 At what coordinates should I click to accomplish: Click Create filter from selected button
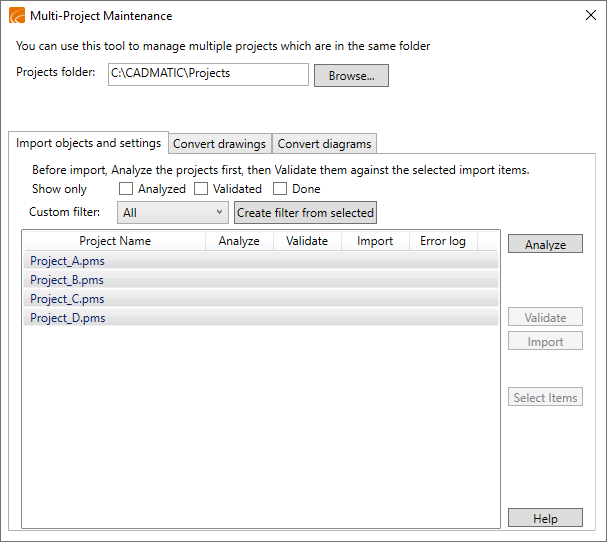pyautogui.click(x=305, y=212)
